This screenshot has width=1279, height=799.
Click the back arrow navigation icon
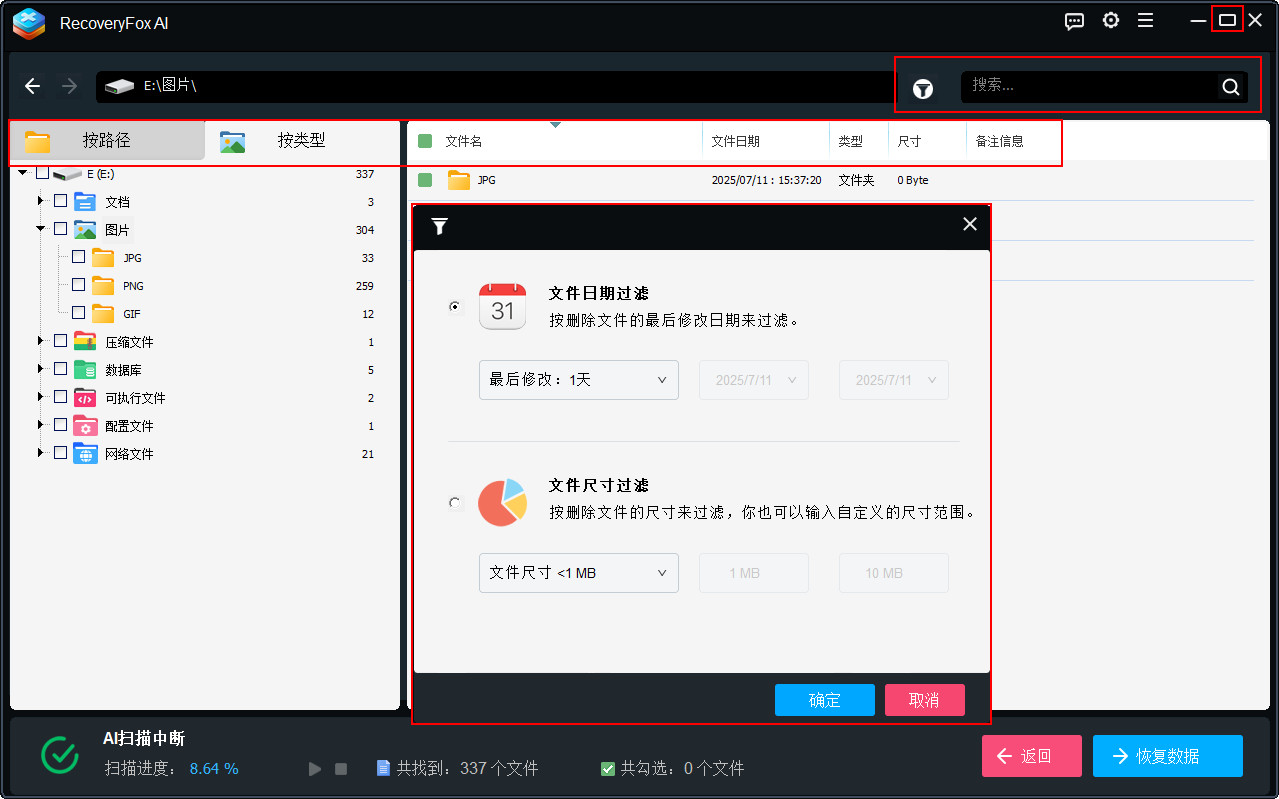coord(33,86)
